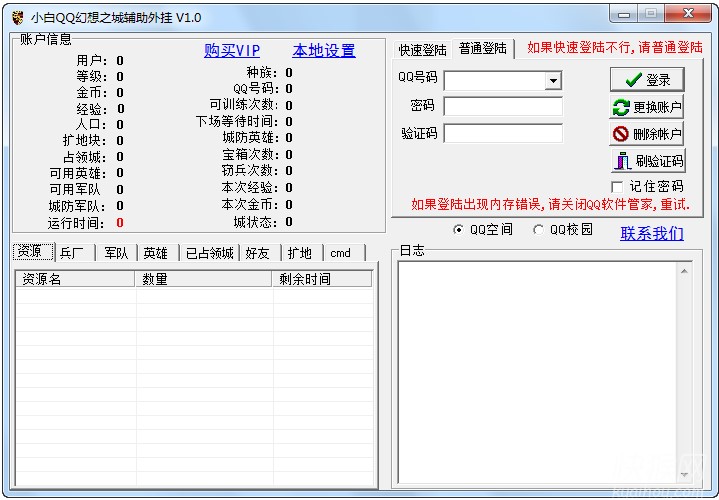The height and width of the screenshot is (500, 719).
Task: Open the 兵厂 tab
Action: [x=76, y=253]
